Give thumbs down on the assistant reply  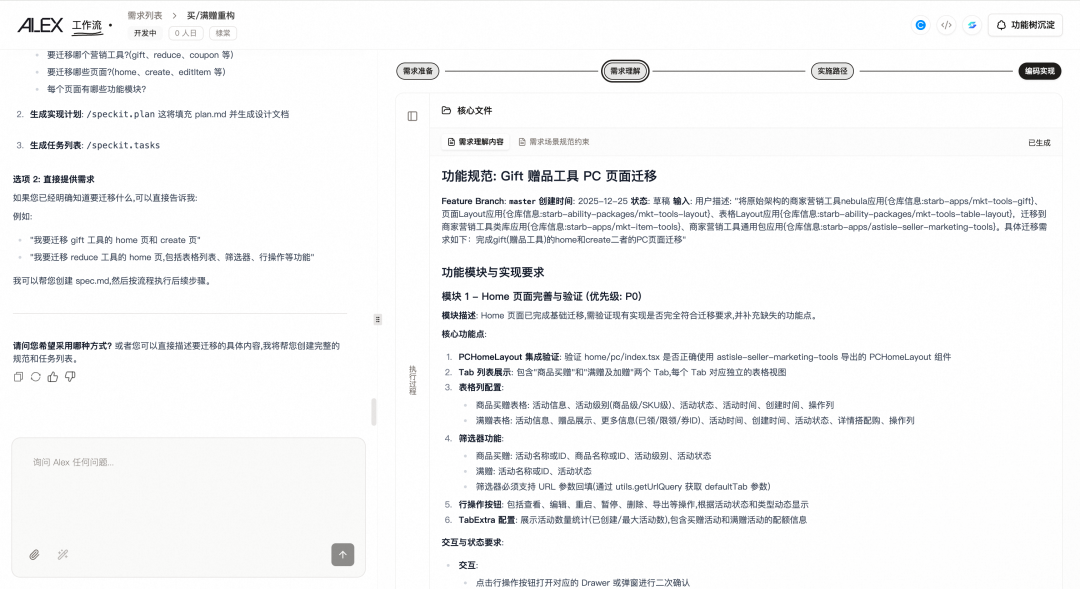coord(69,377)
